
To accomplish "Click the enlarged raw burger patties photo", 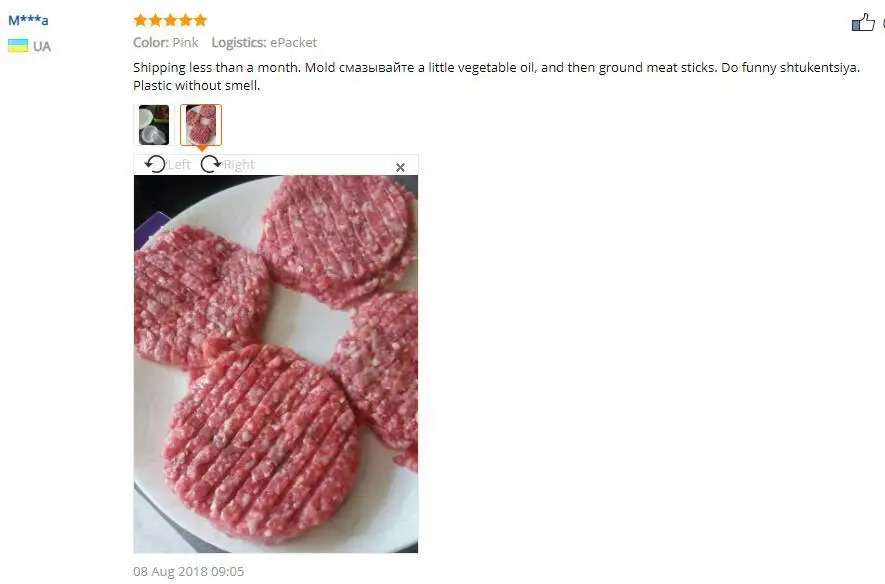I will pyautogui.click(x=275, y=364).
